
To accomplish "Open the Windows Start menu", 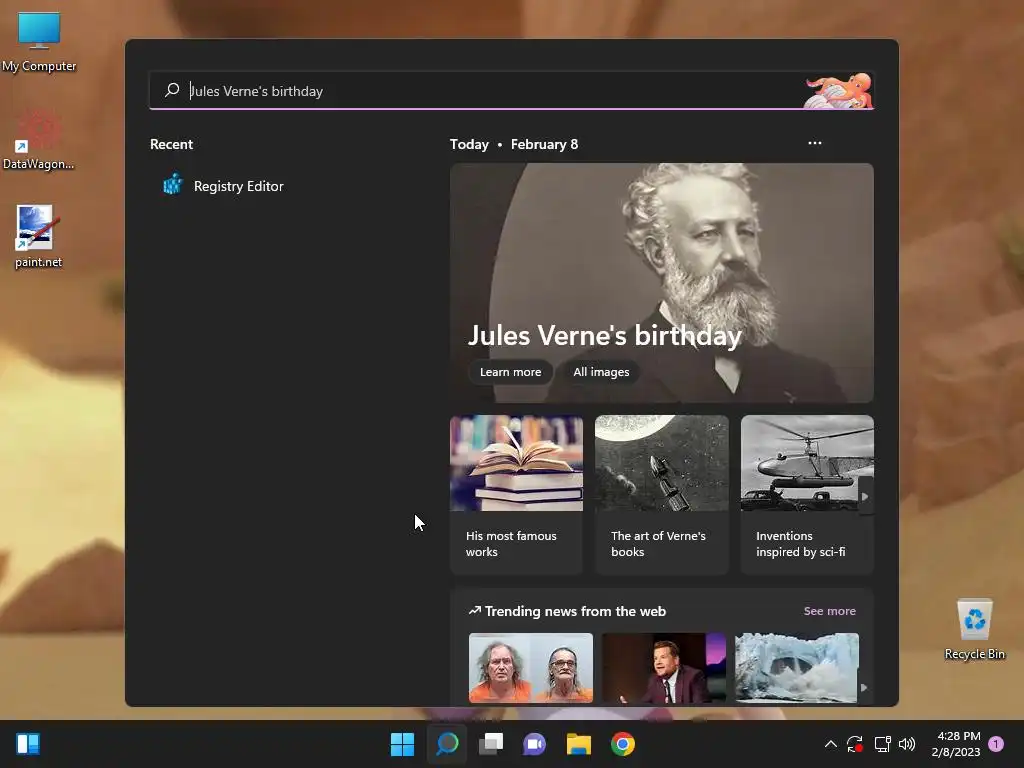I will click(x=402, y=744).
